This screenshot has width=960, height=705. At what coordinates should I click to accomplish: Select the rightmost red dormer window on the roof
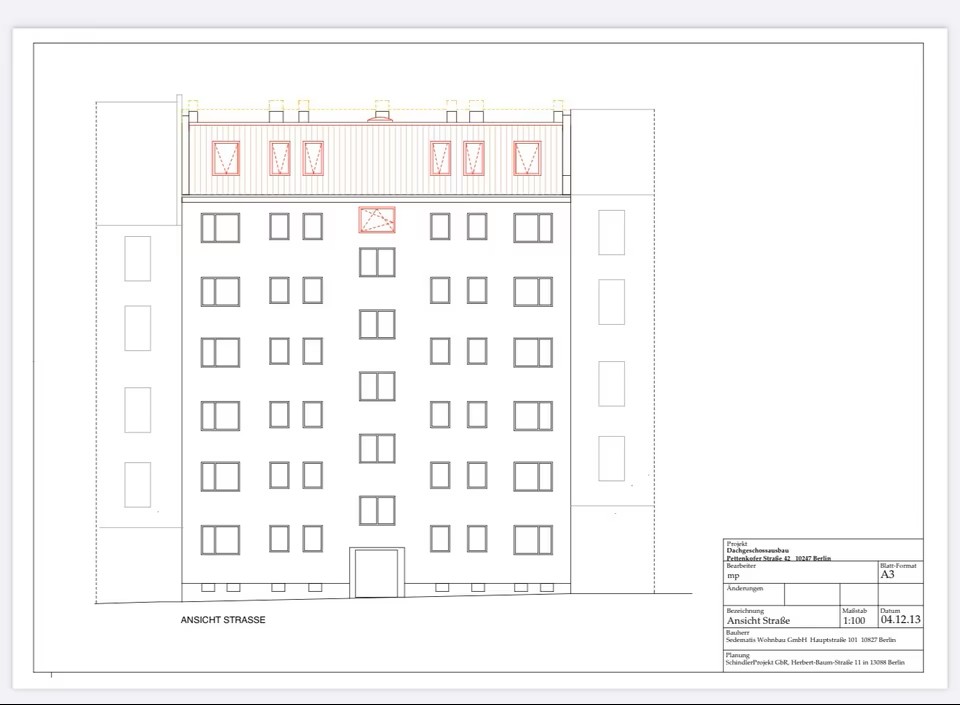pos(527,158)
